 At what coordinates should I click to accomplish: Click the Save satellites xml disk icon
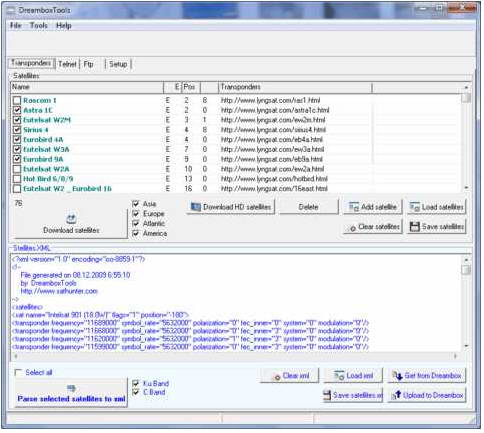[327, 395]
